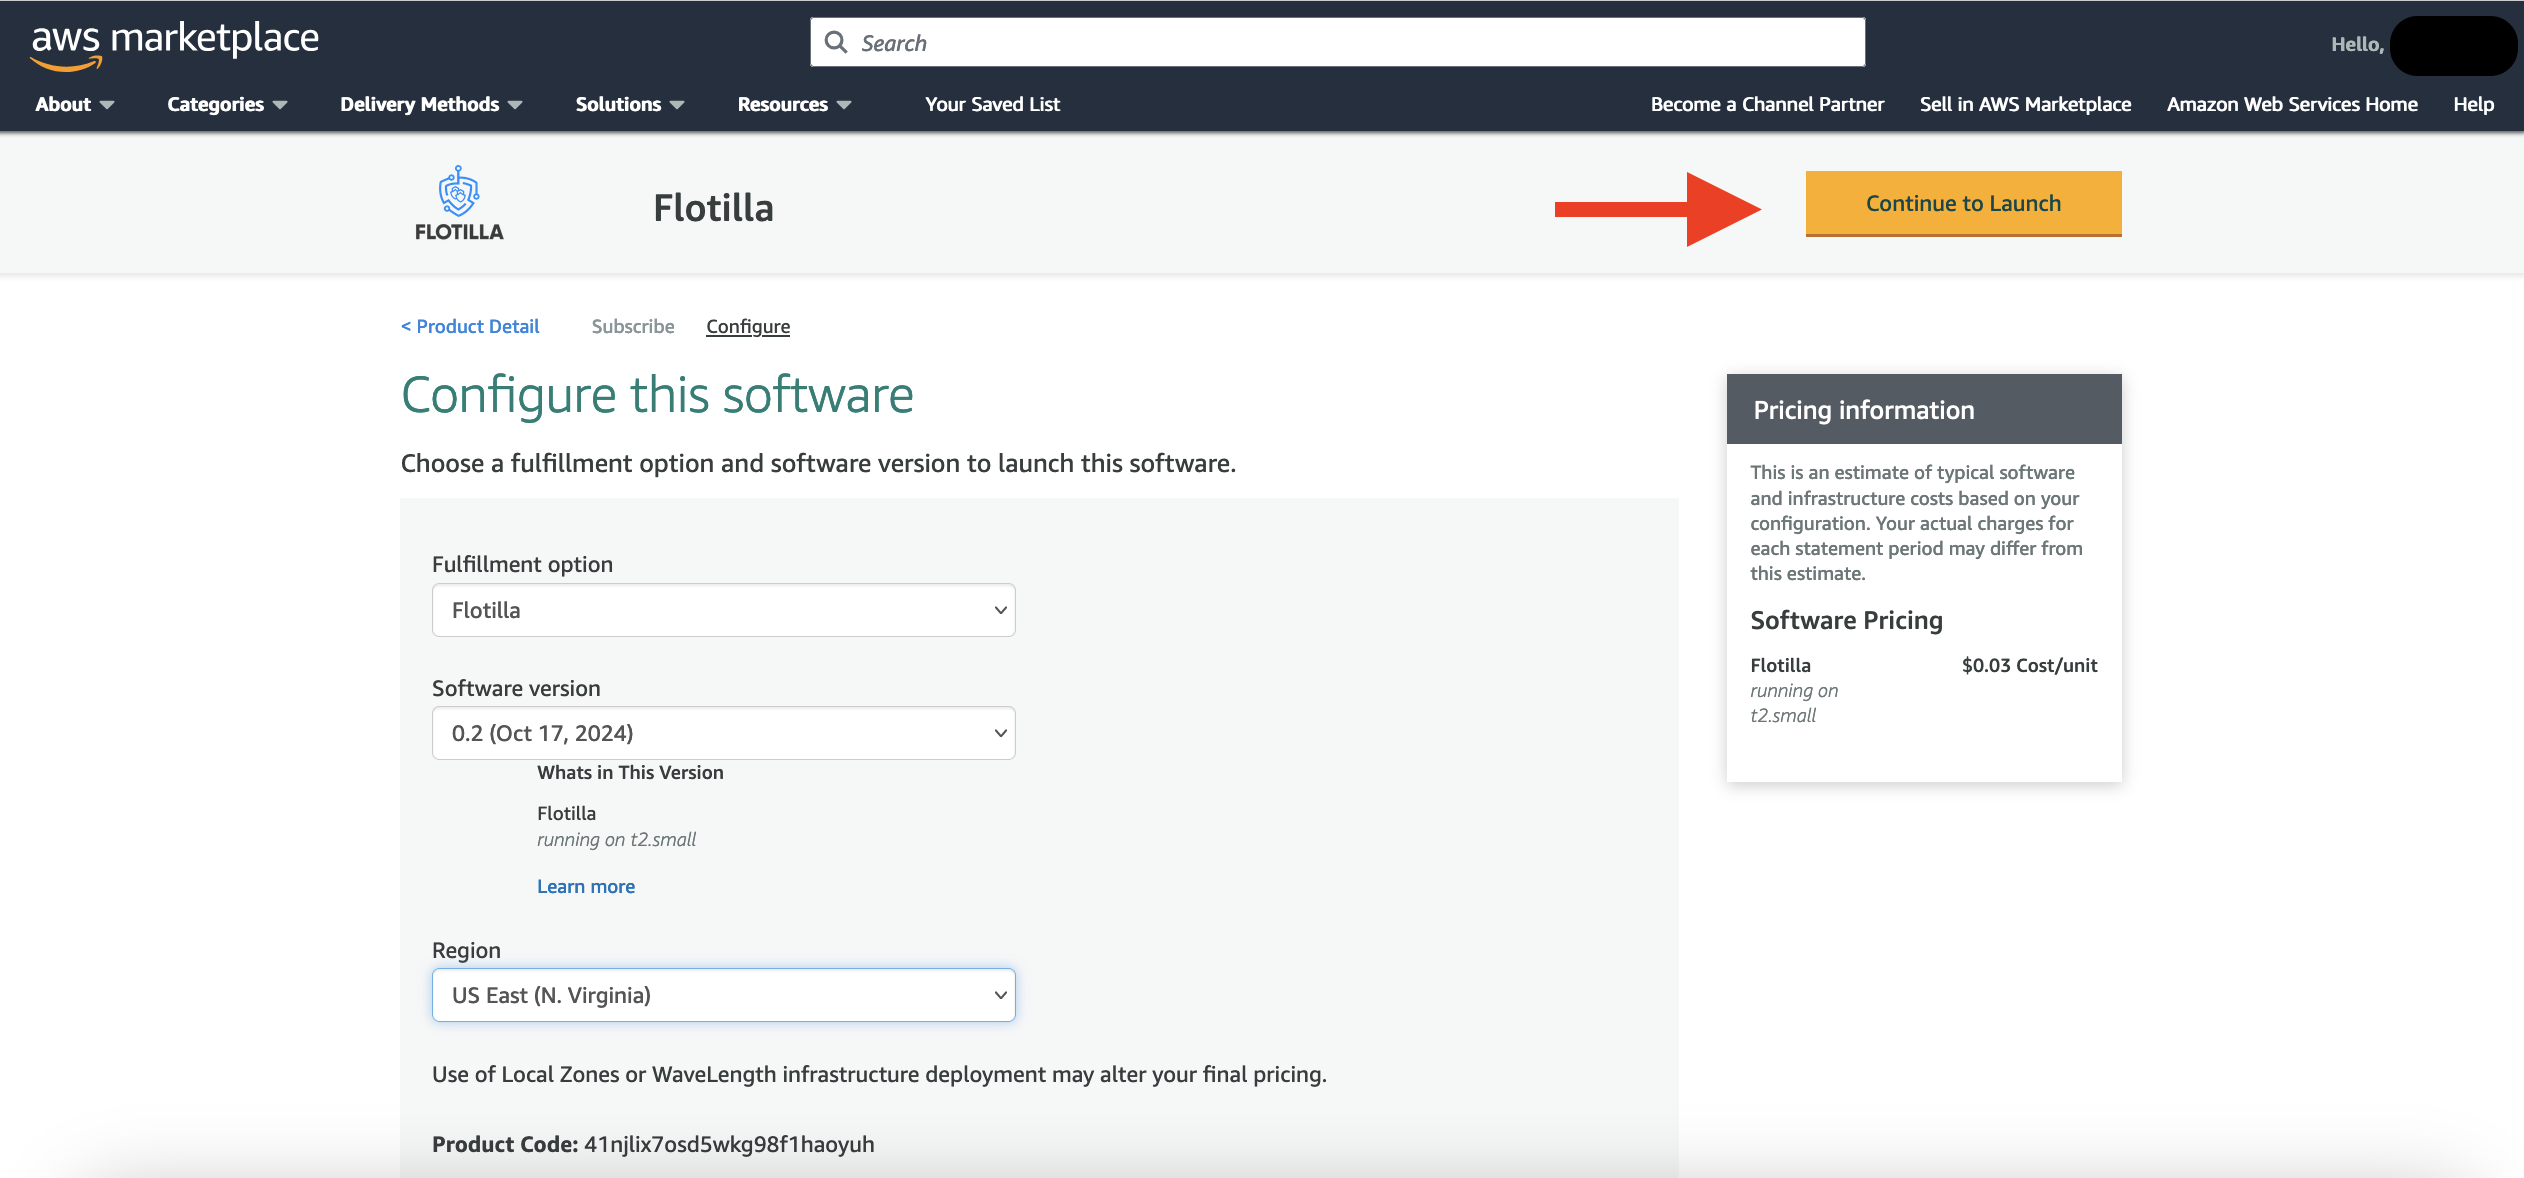Click the Whats in This Version text
Viewport: 2524px width, 1178px height.
tap(630, 772)
